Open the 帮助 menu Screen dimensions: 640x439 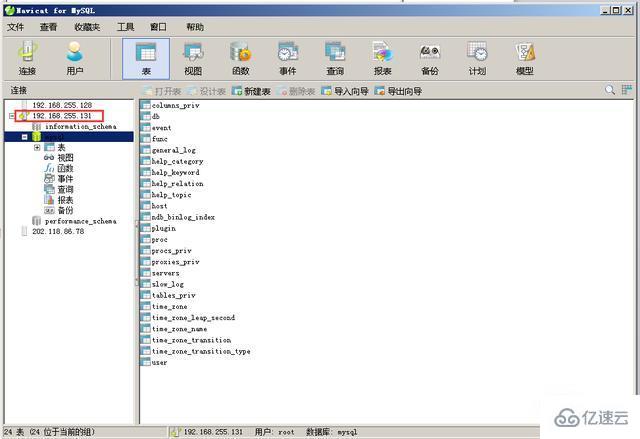coord(195,27)
